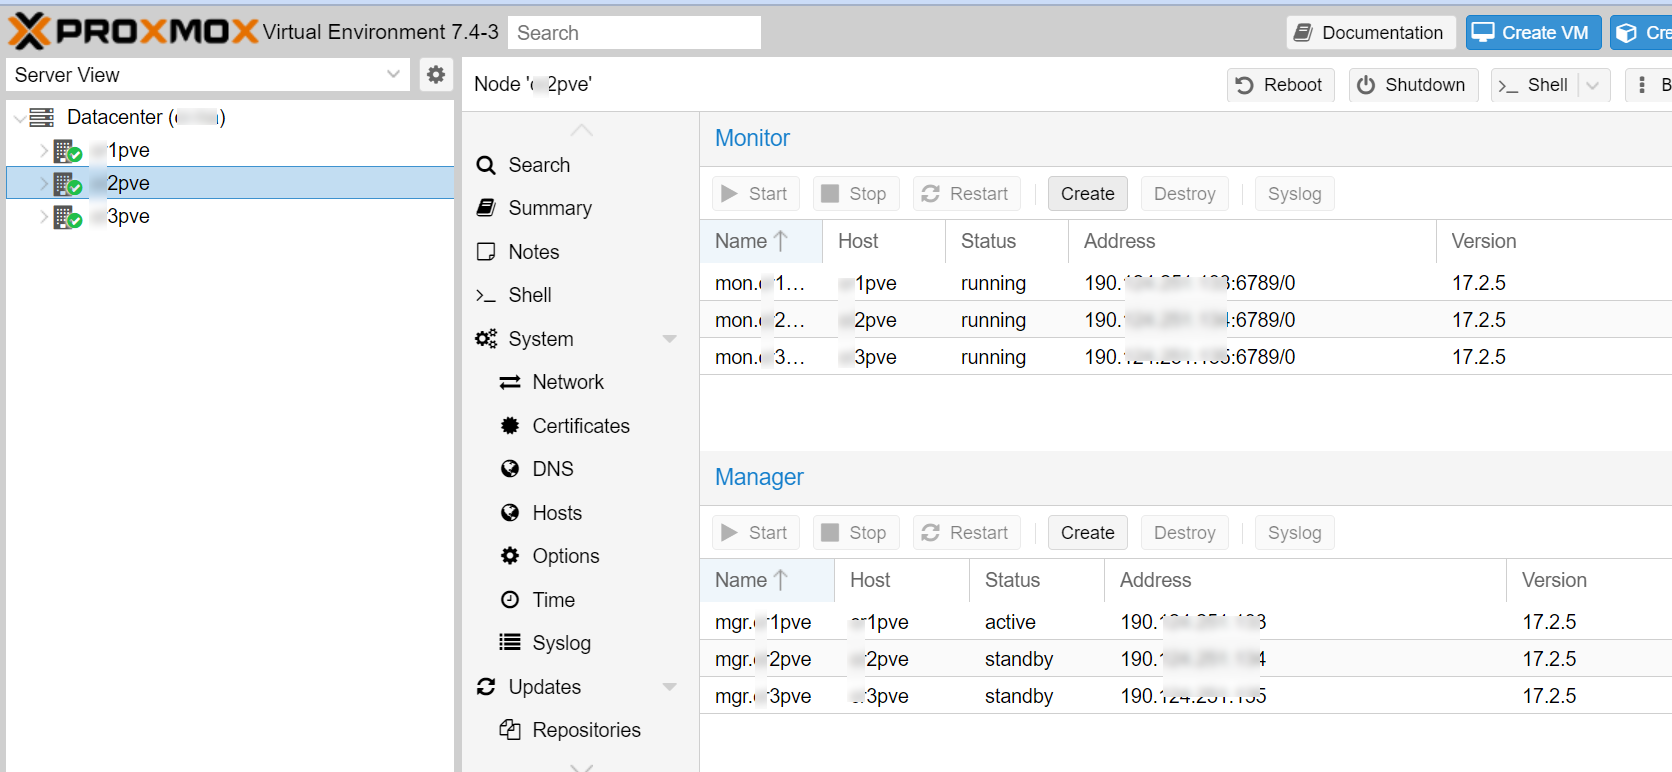The image size is (1672, 772).
Task: Collapse the System menu section
Action: coord(670,339)
